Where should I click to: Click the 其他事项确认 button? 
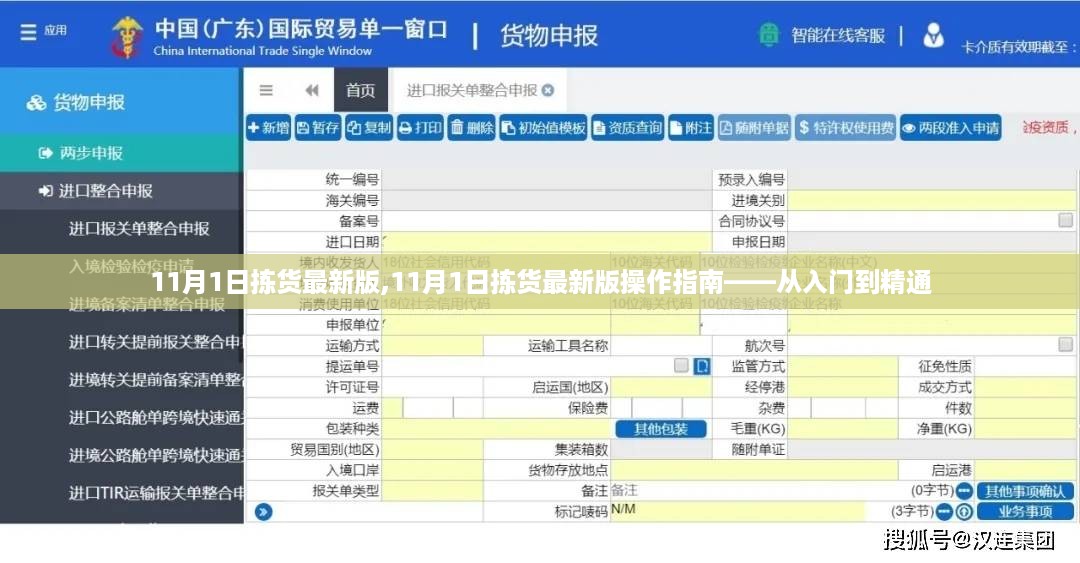[x=1025, y=491]
